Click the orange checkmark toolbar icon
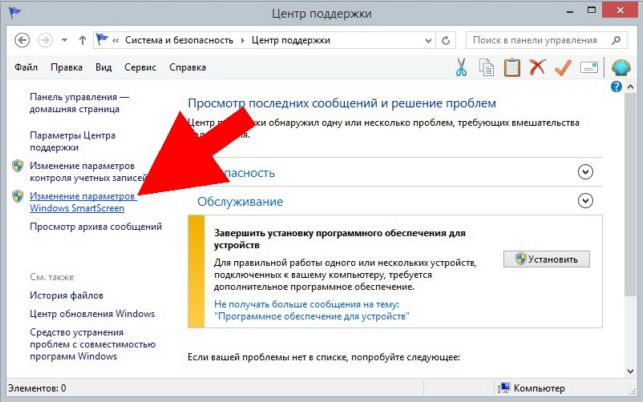Viewport: 643px width, 402px height. [563, 67]
